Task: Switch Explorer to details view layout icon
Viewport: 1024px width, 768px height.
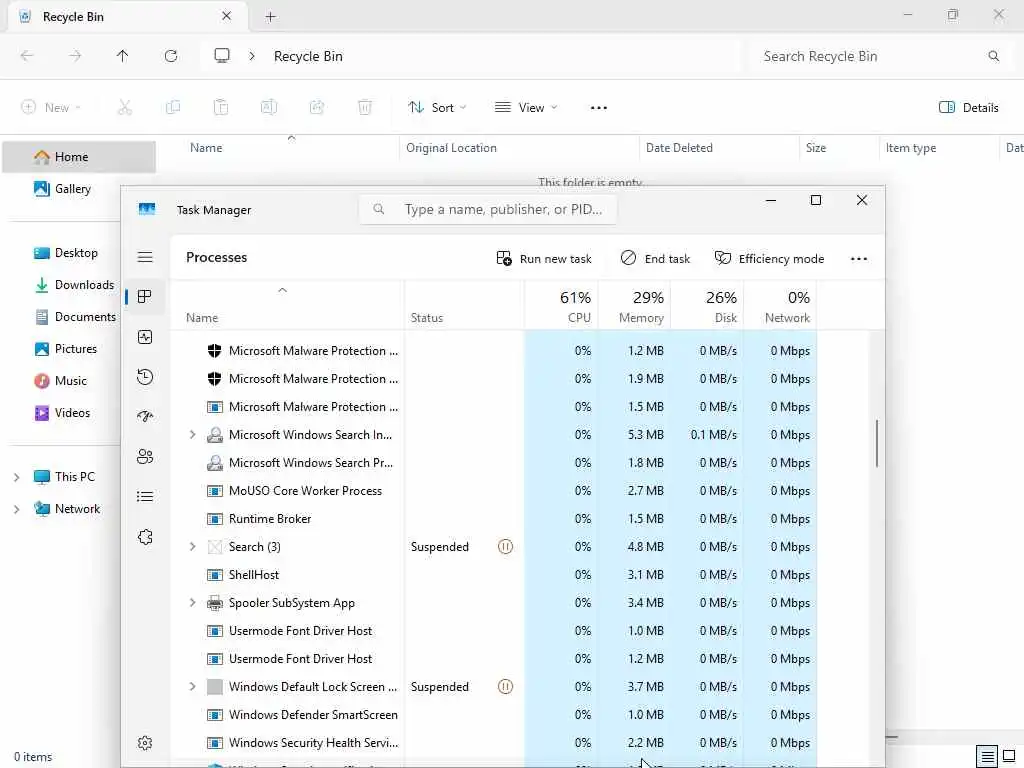Action: click(x=987, y=756)
